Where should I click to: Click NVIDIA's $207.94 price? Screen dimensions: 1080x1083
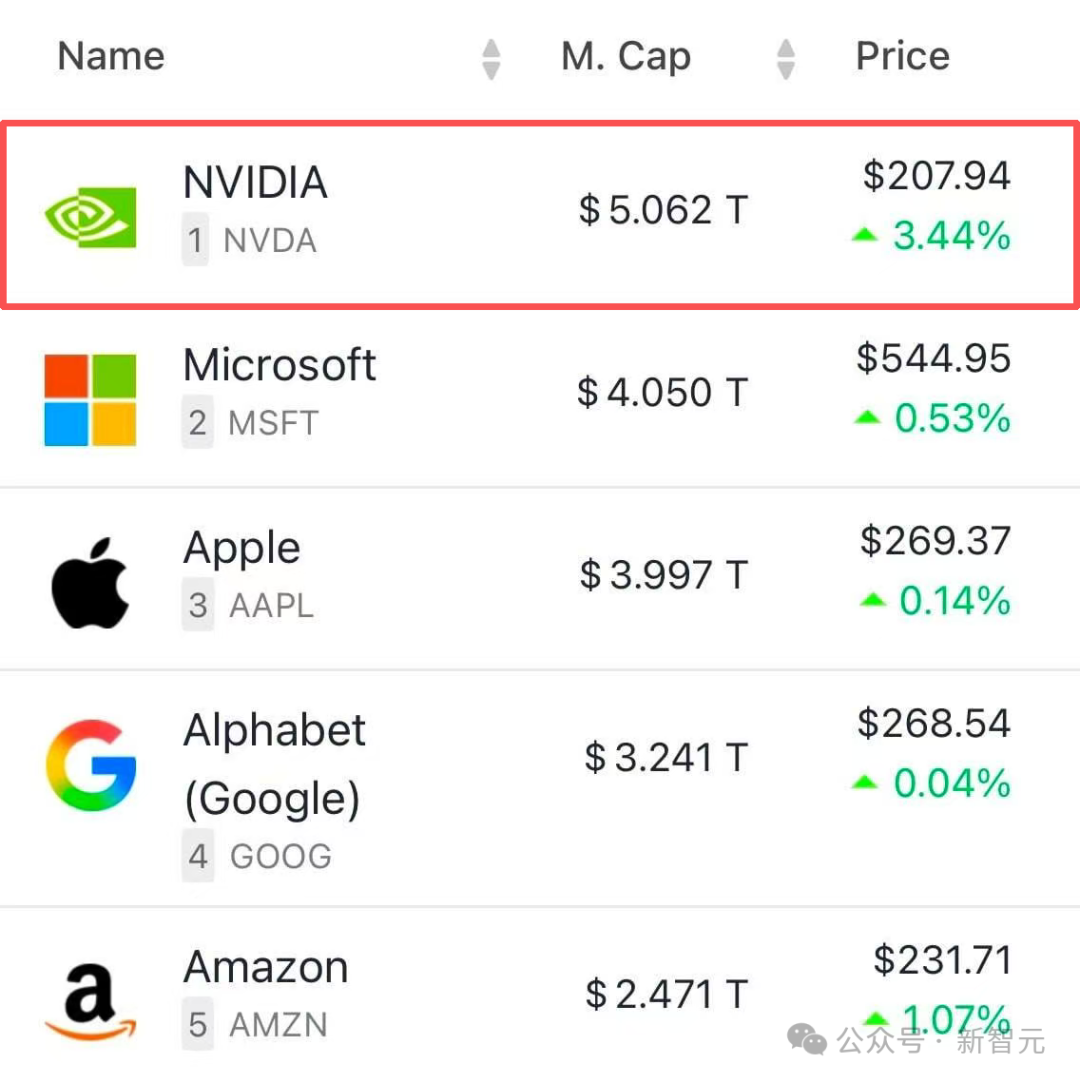(x=937, y=176)
